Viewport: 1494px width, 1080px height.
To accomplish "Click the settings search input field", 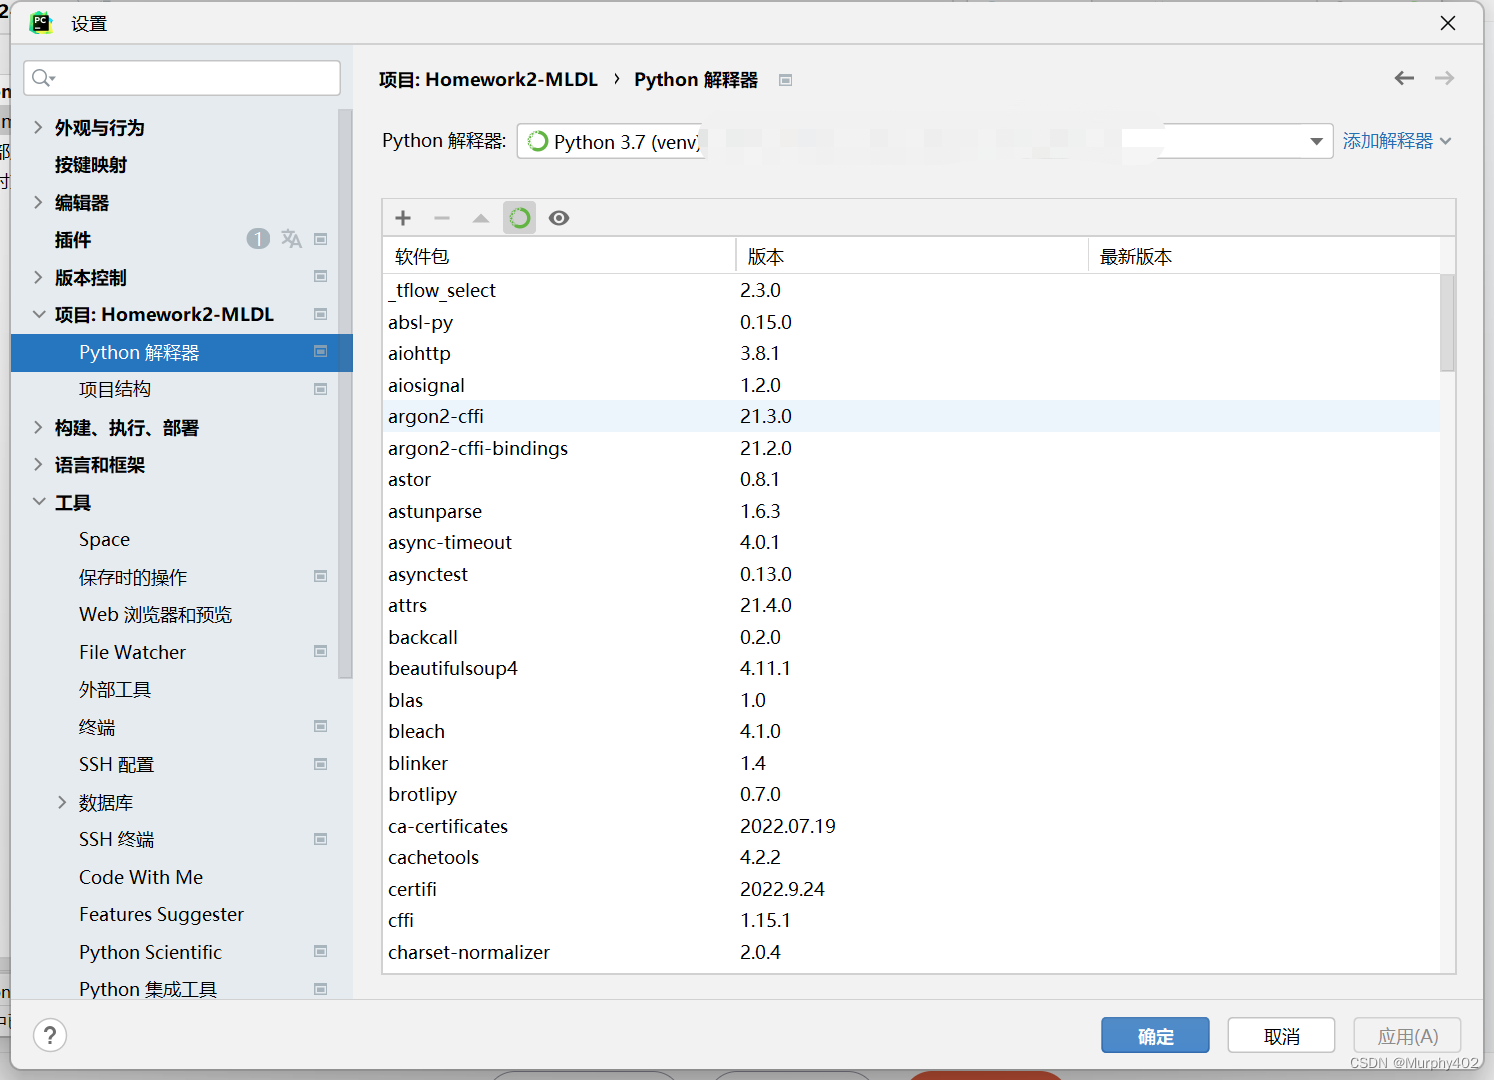I will (x=182, y=78).
